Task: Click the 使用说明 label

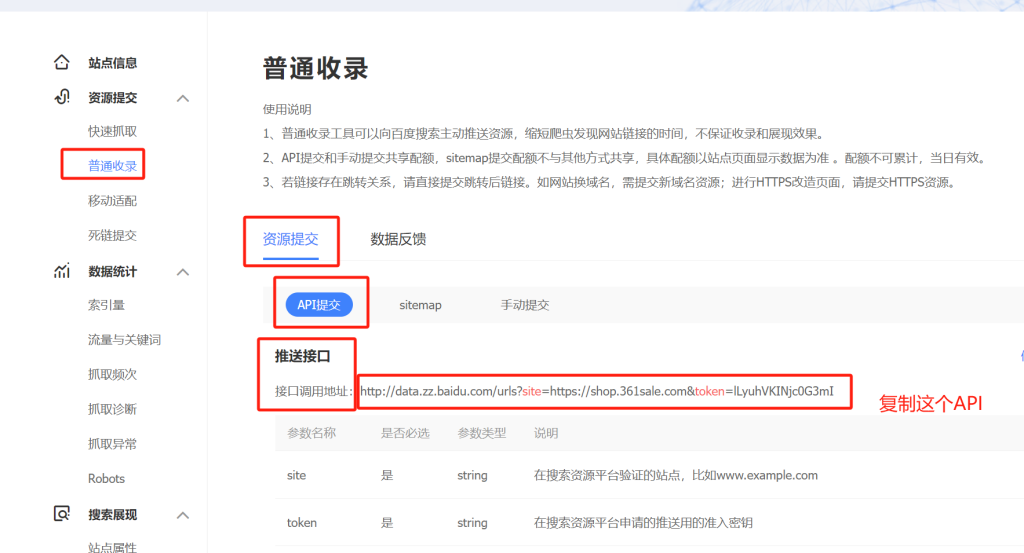Action: 287,109
